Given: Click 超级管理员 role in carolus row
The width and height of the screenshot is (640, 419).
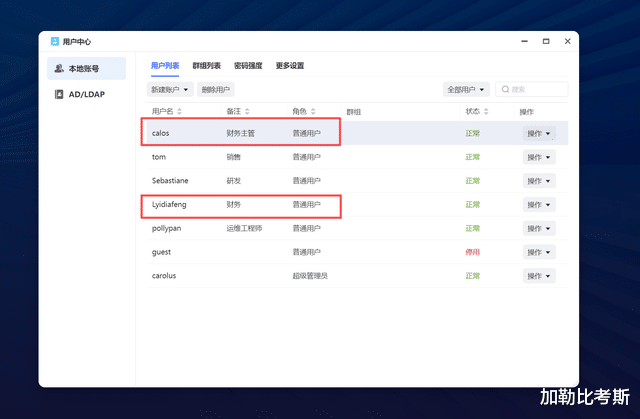Looking at the screenshot, I should pyautogui.click(x=310, y=276).
